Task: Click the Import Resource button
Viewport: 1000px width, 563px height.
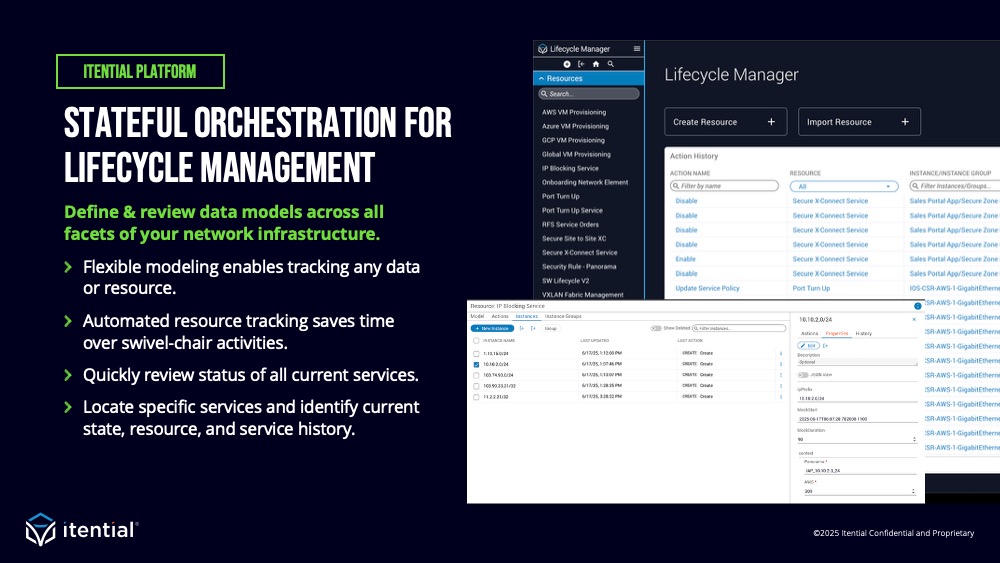Action: click(859, 122)
